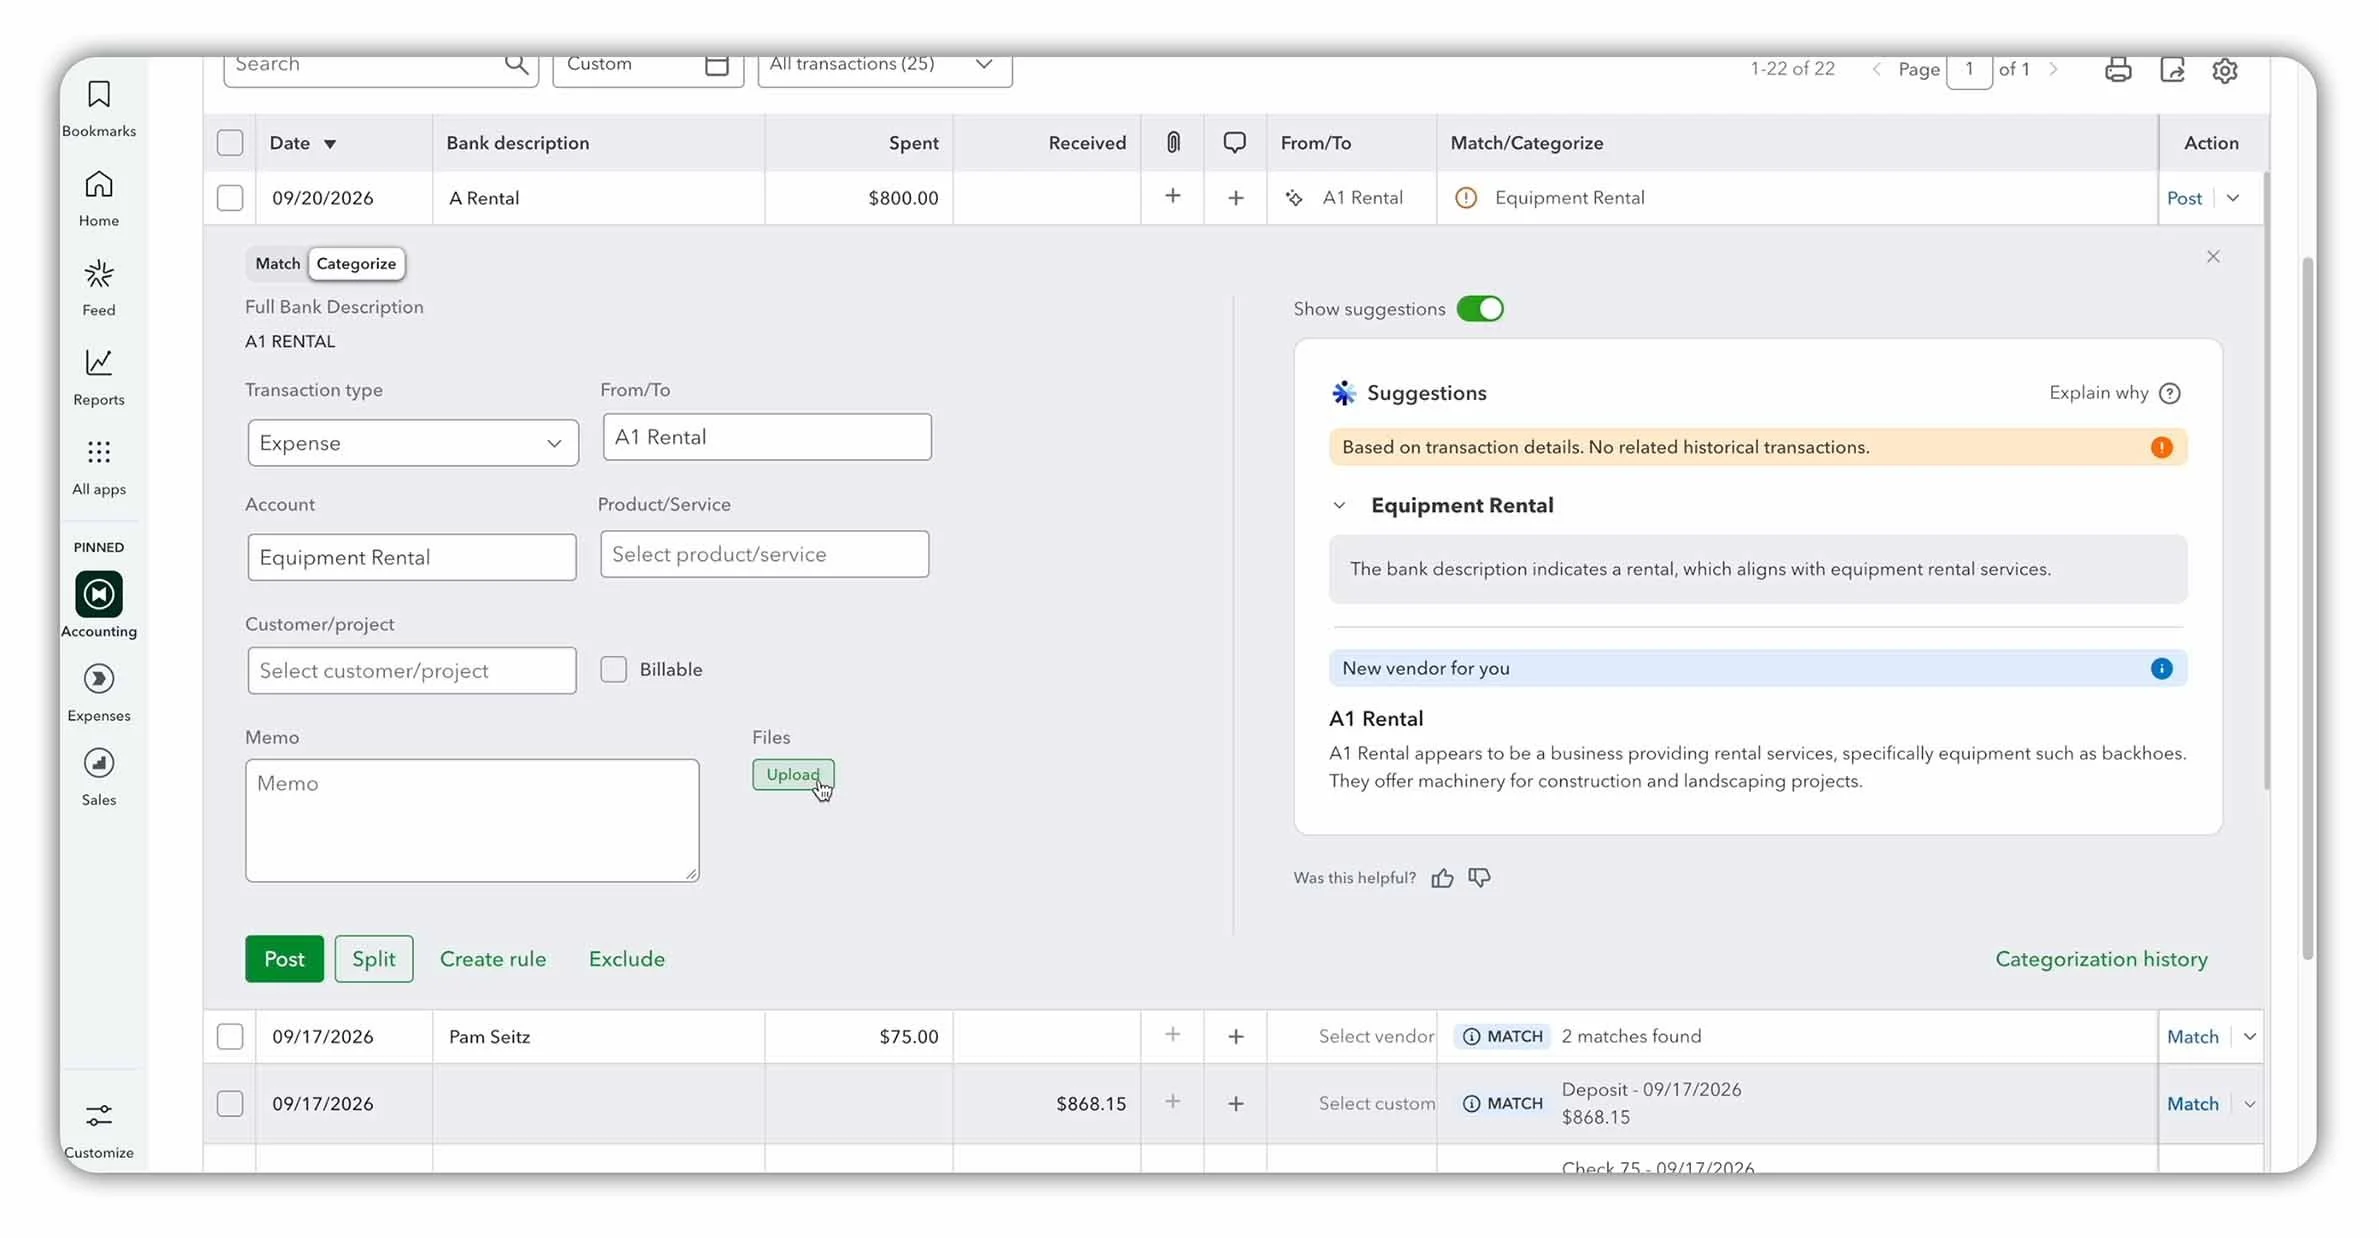This screenshot has height=1238, width=2379.
Task: Go to Home in sidebar
Action: tap(98, 198)
